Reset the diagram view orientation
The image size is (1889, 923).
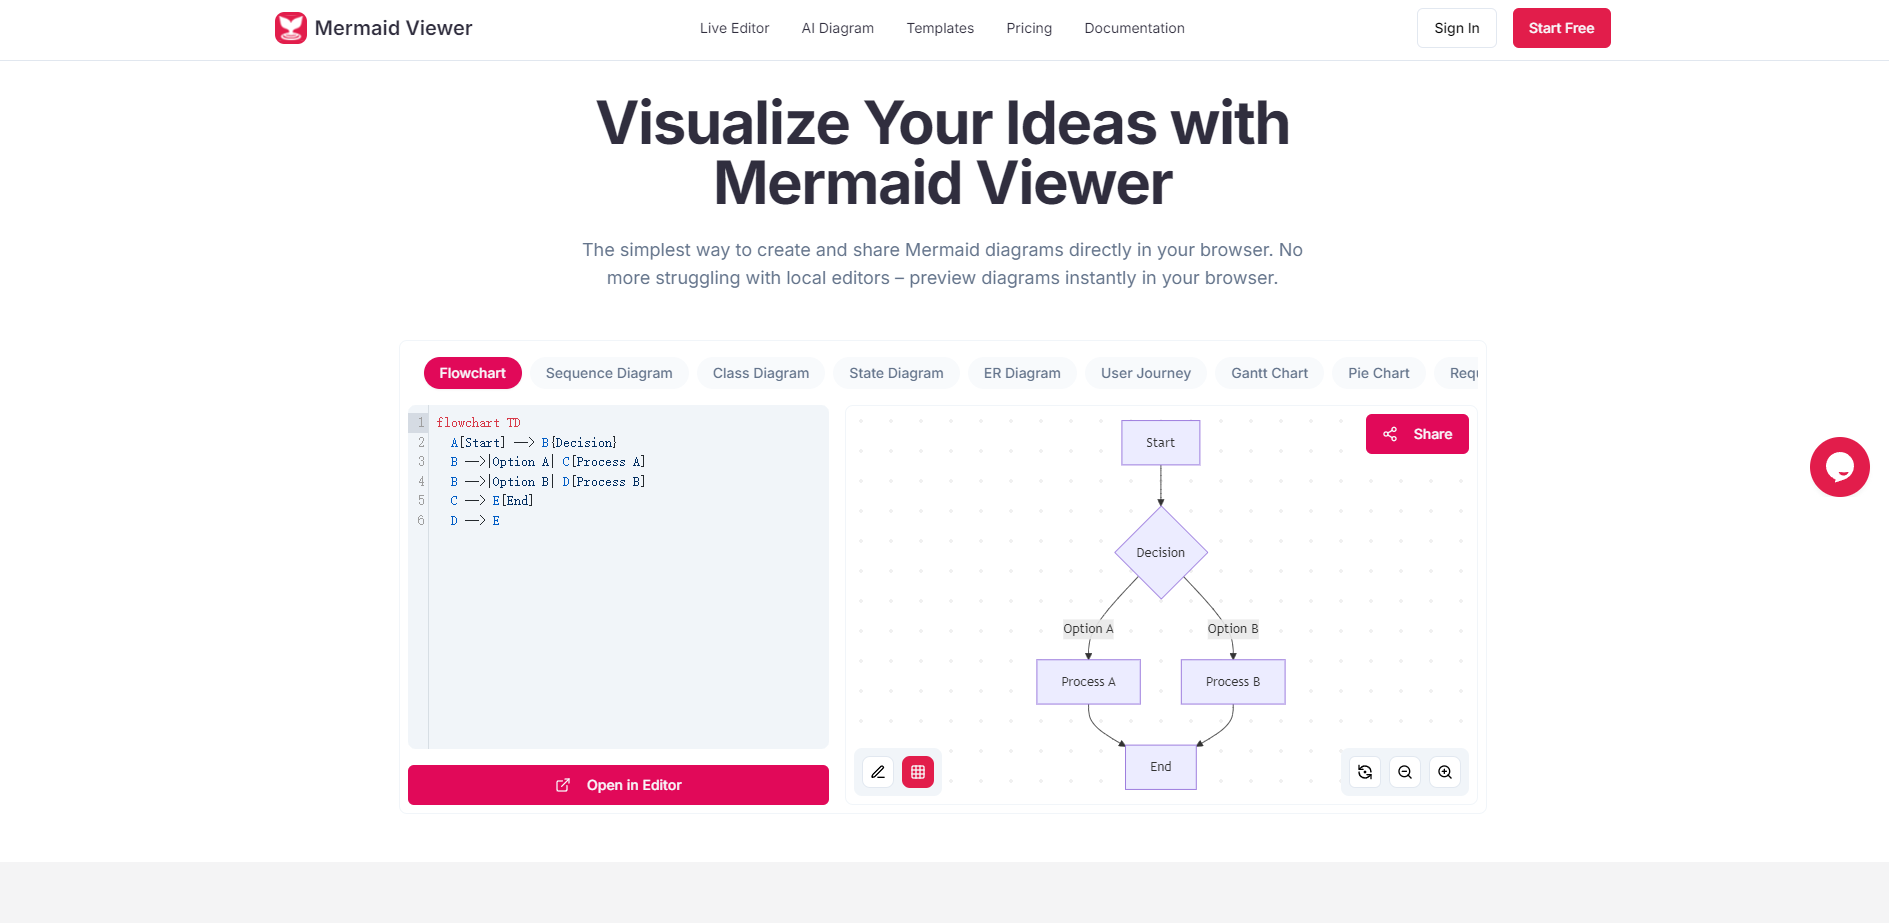point(1364,771)
